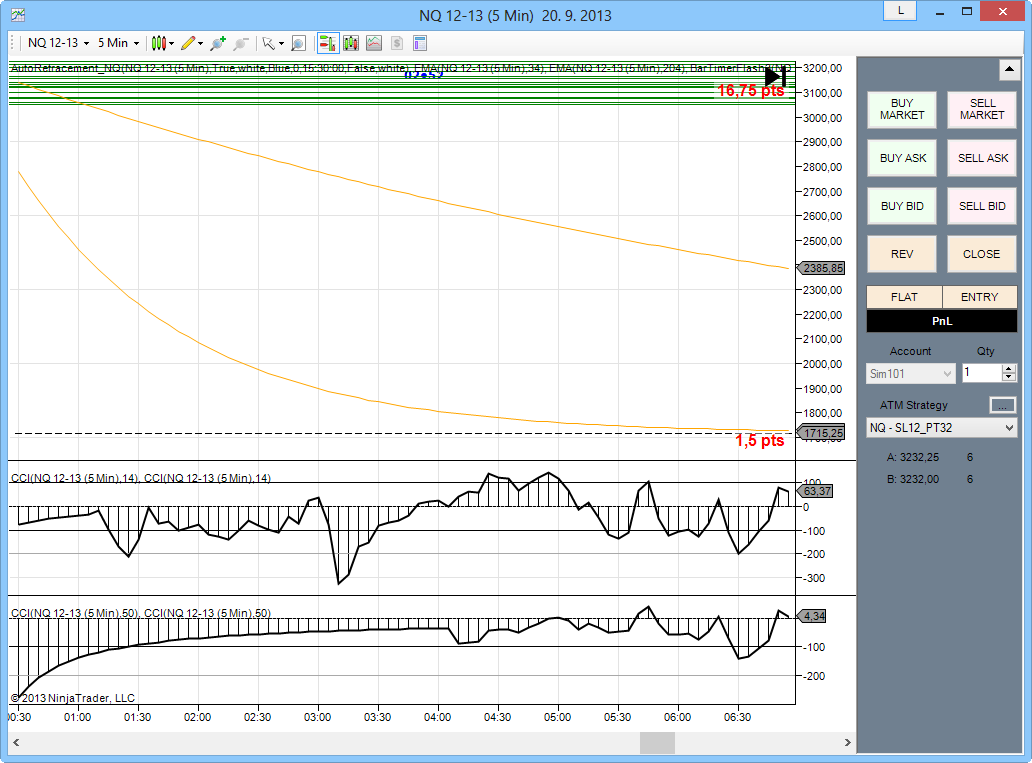Select the drawing tools pencil icon
Viewport: 1032px width, 763px height.
191,43
